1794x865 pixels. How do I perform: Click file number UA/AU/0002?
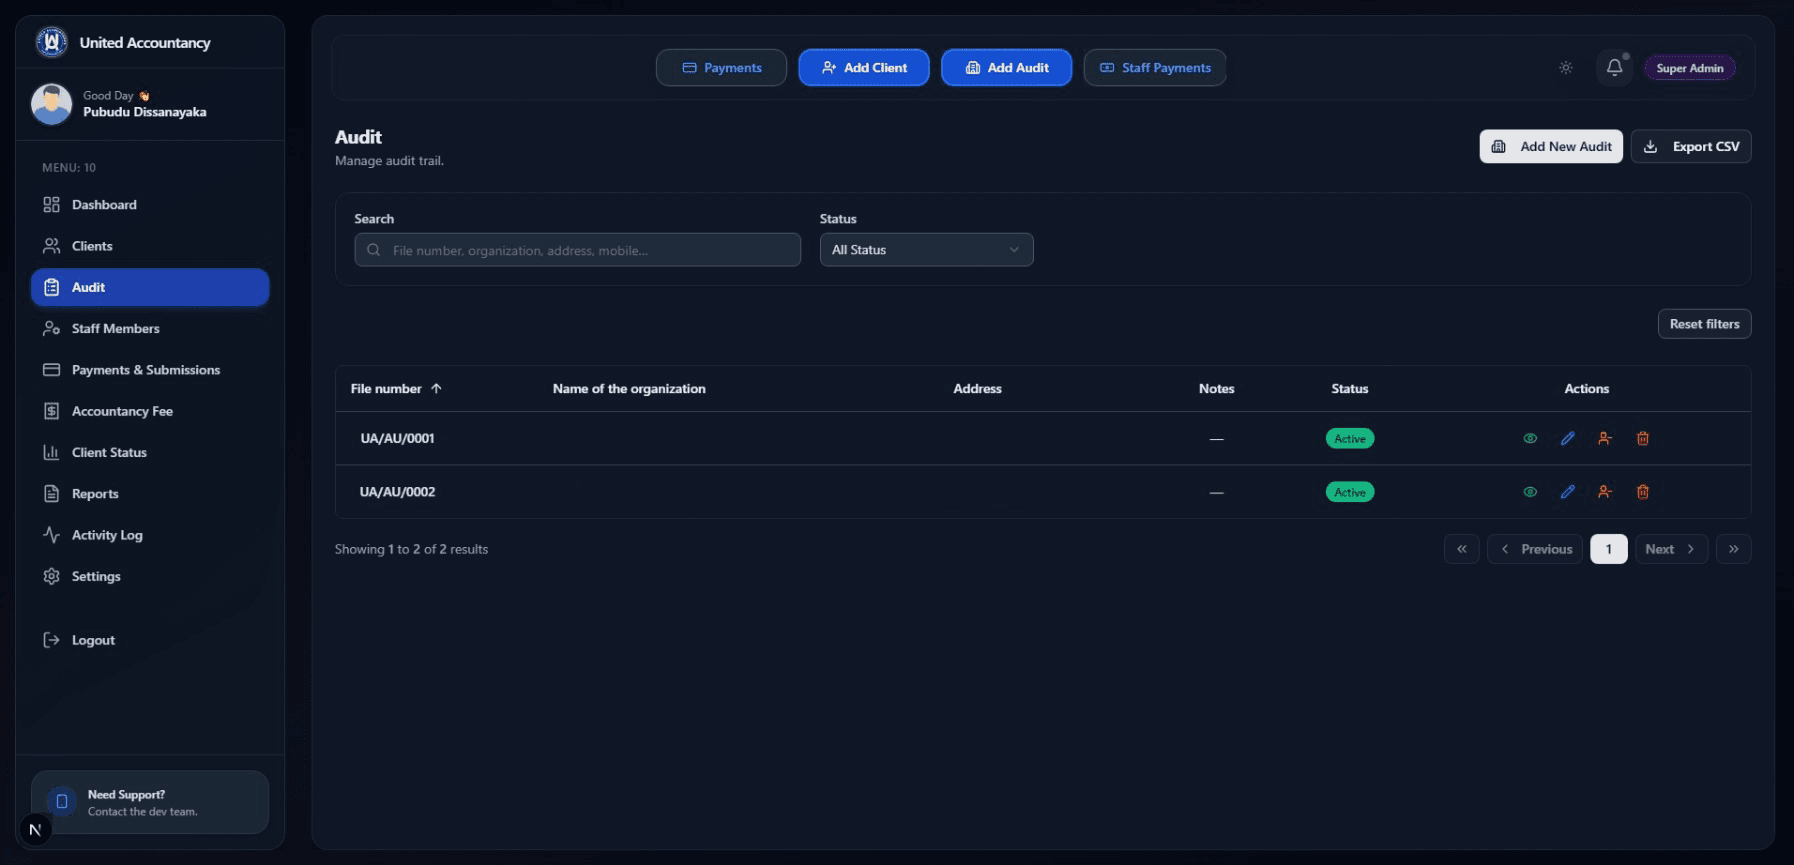coord(397,492)
